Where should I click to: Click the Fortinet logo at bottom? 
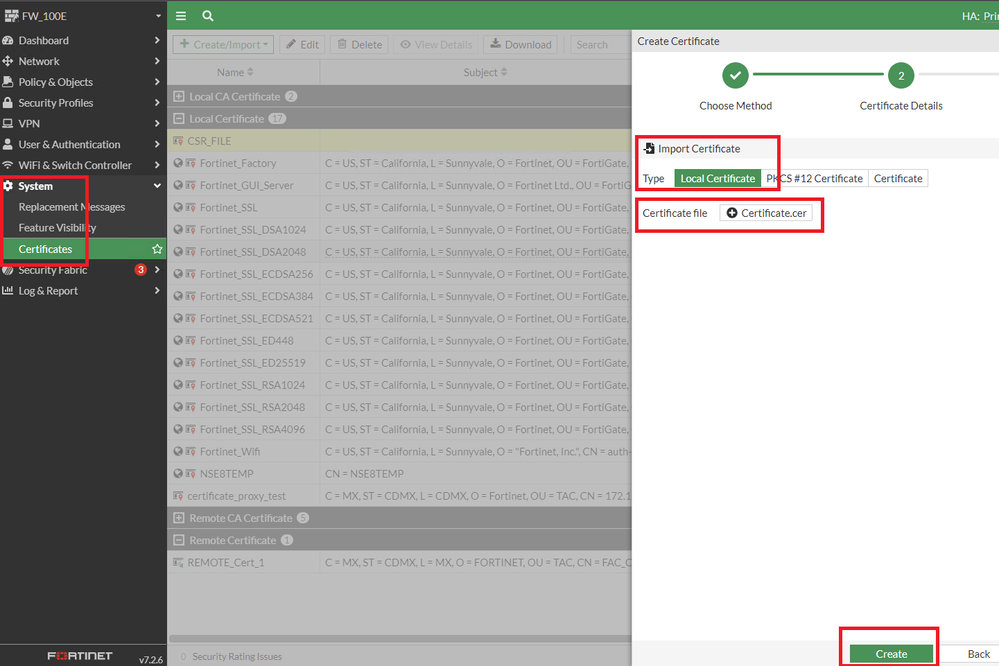tap(80, 656)
